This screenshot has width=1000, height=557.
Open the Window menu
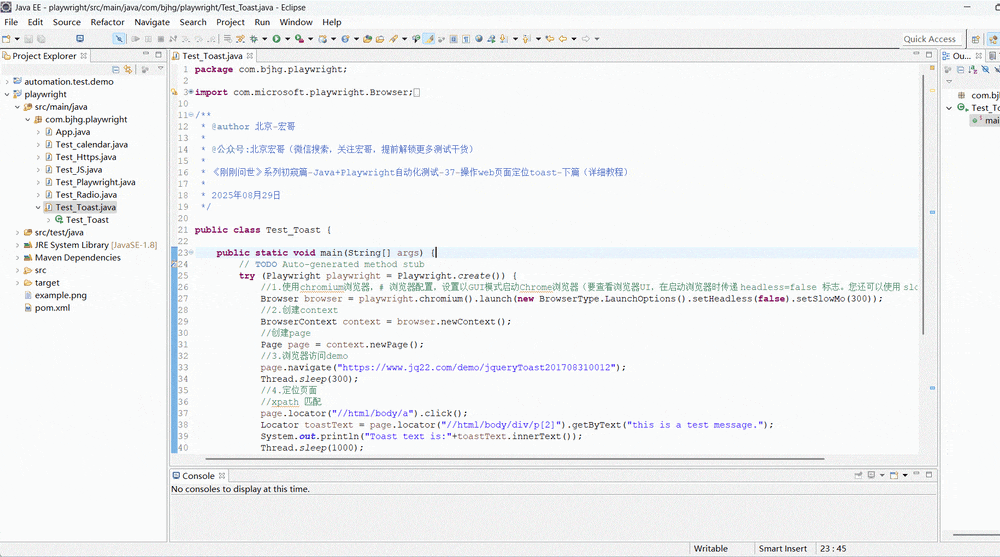[x=296, y=22]
